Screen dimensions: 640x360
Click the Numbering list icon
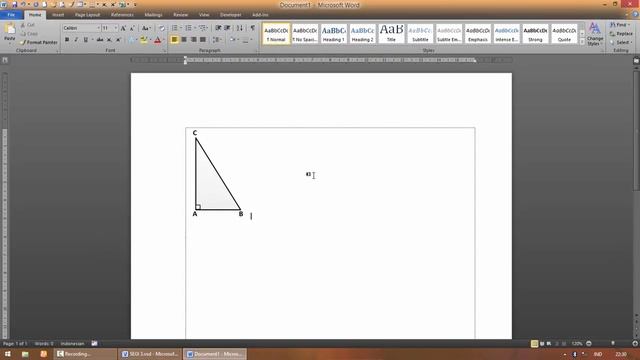click(x=188, y=28)
